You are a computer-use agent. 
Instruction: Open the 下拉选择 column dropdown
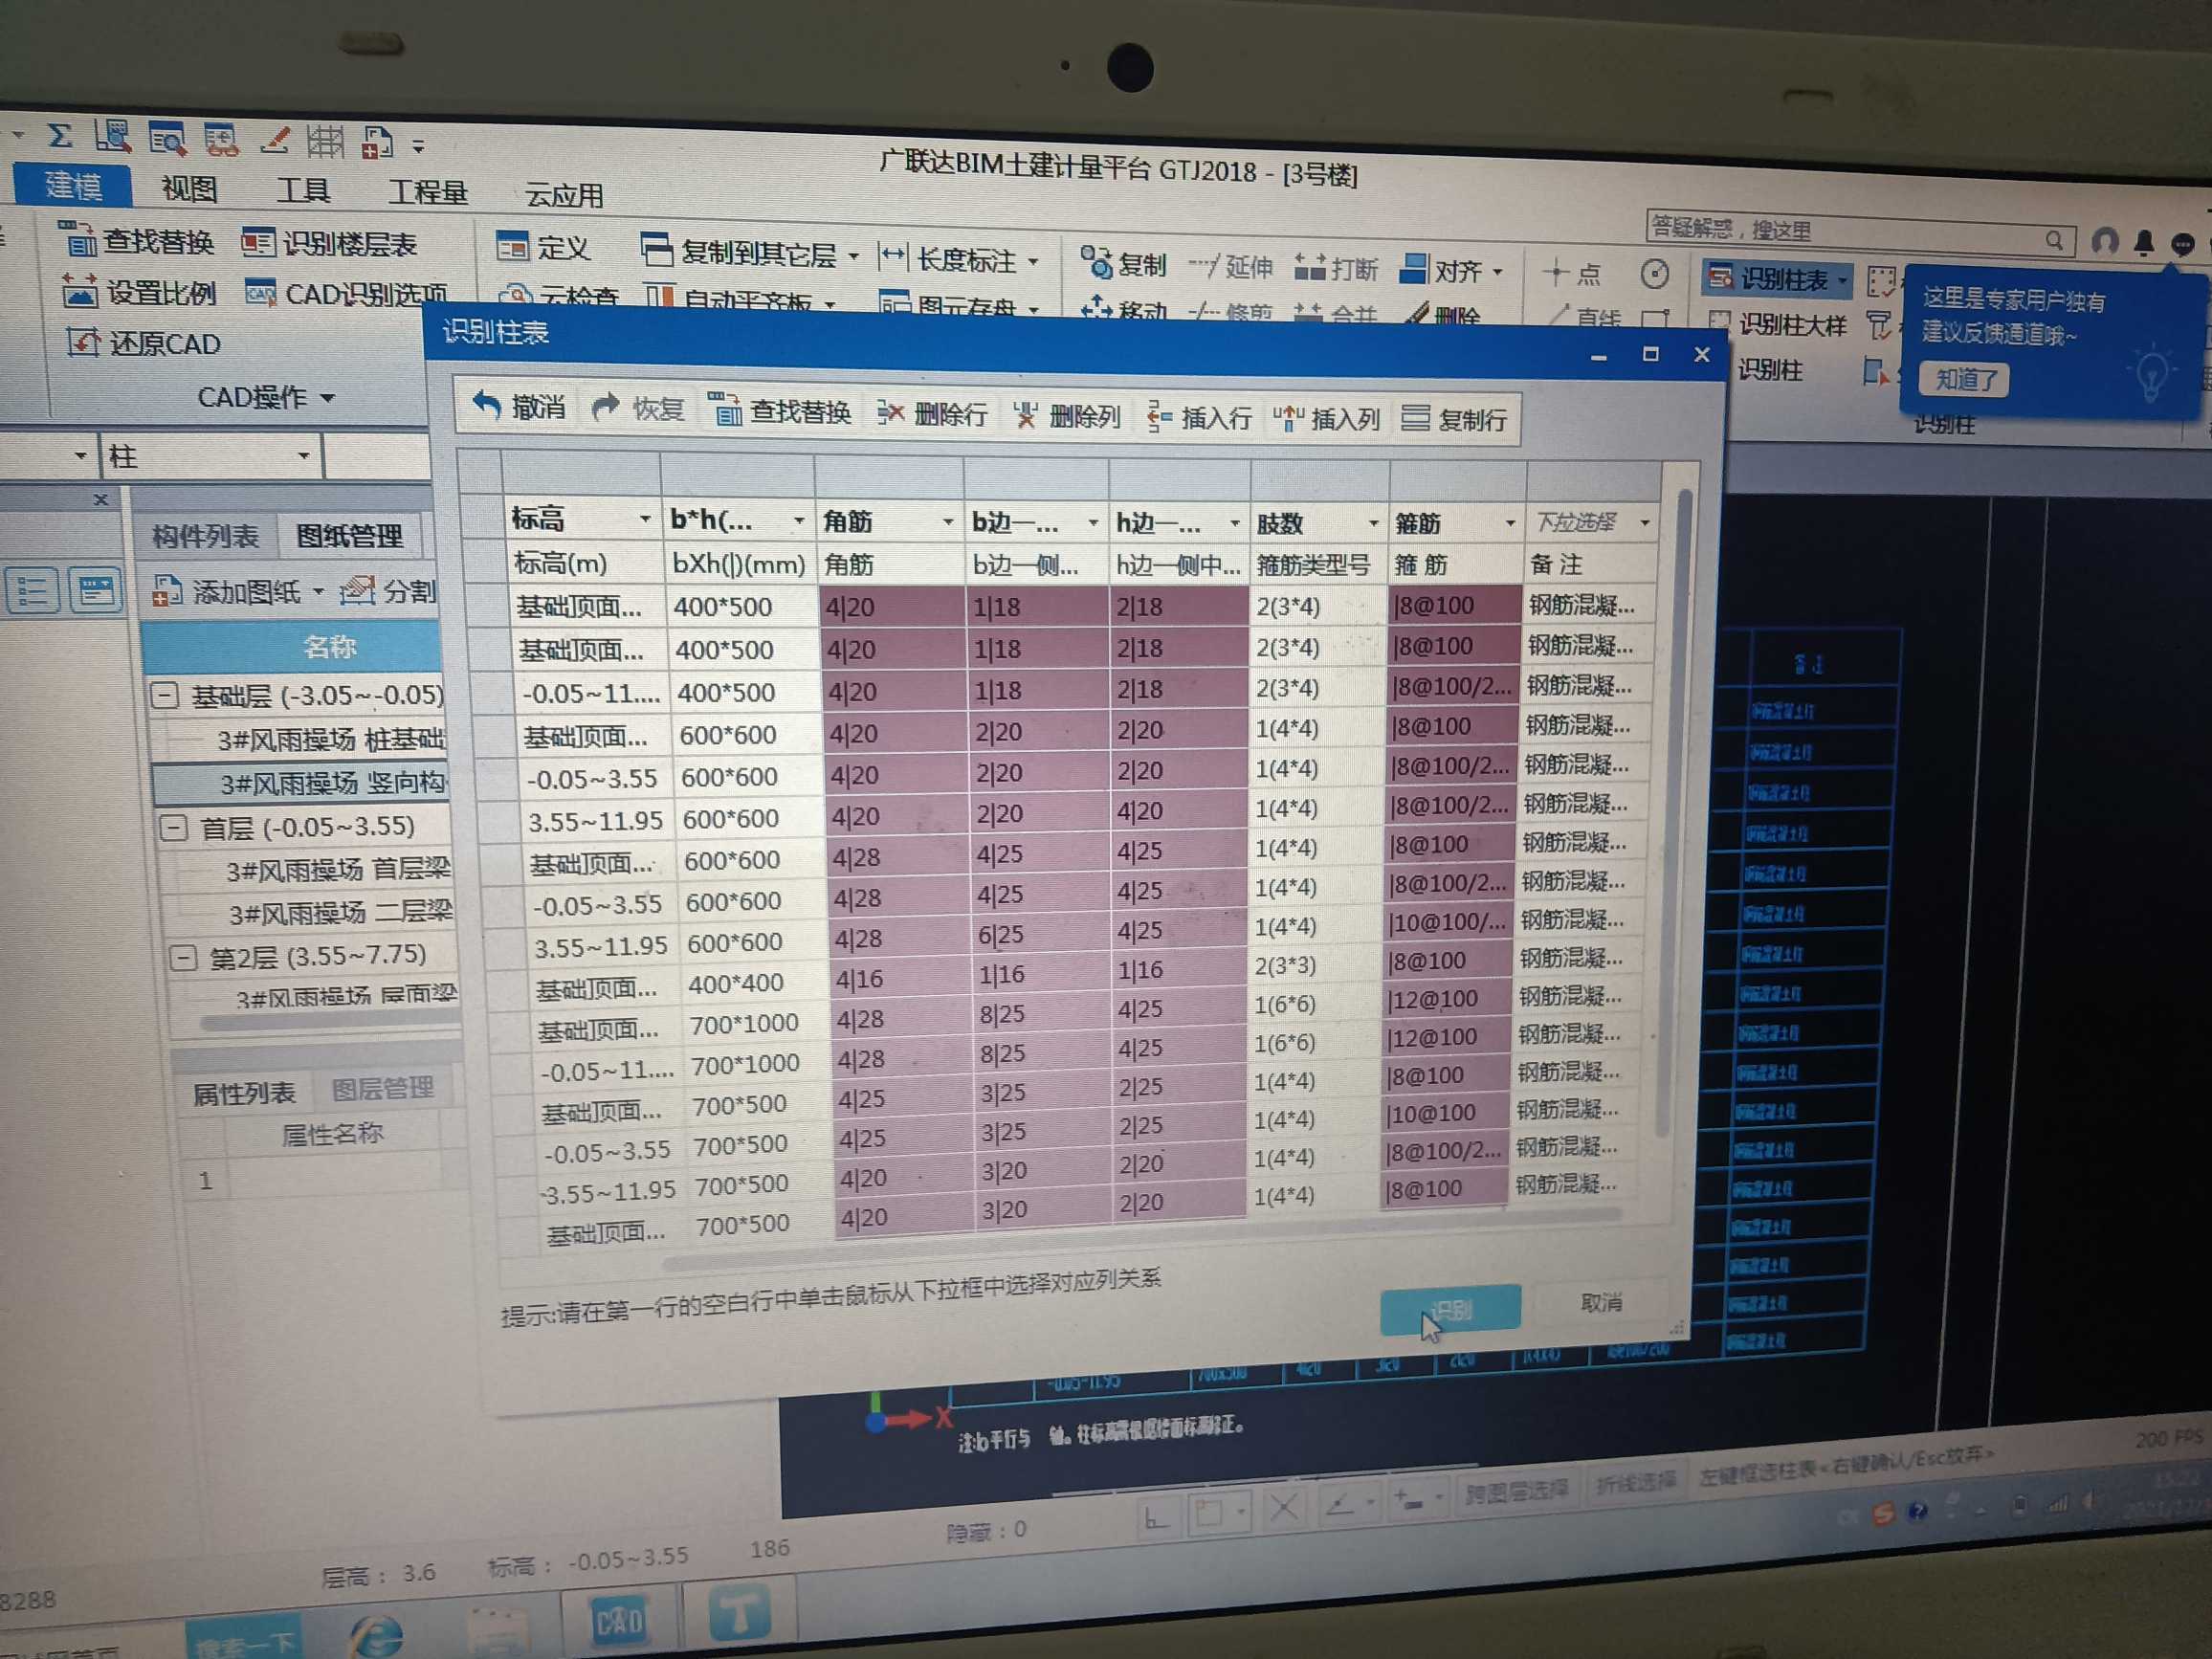coord(1644,523)
